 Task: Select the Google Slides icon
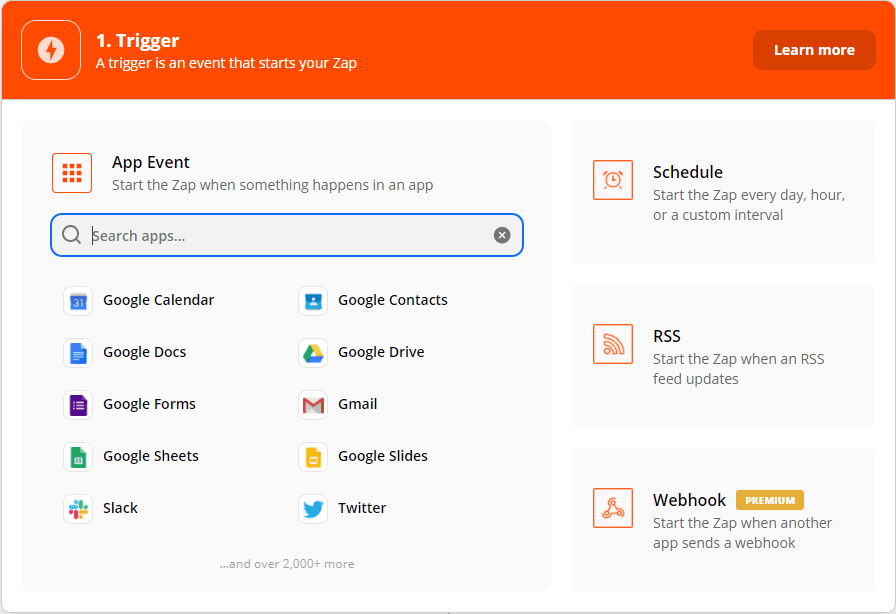[x=313, y=456]
